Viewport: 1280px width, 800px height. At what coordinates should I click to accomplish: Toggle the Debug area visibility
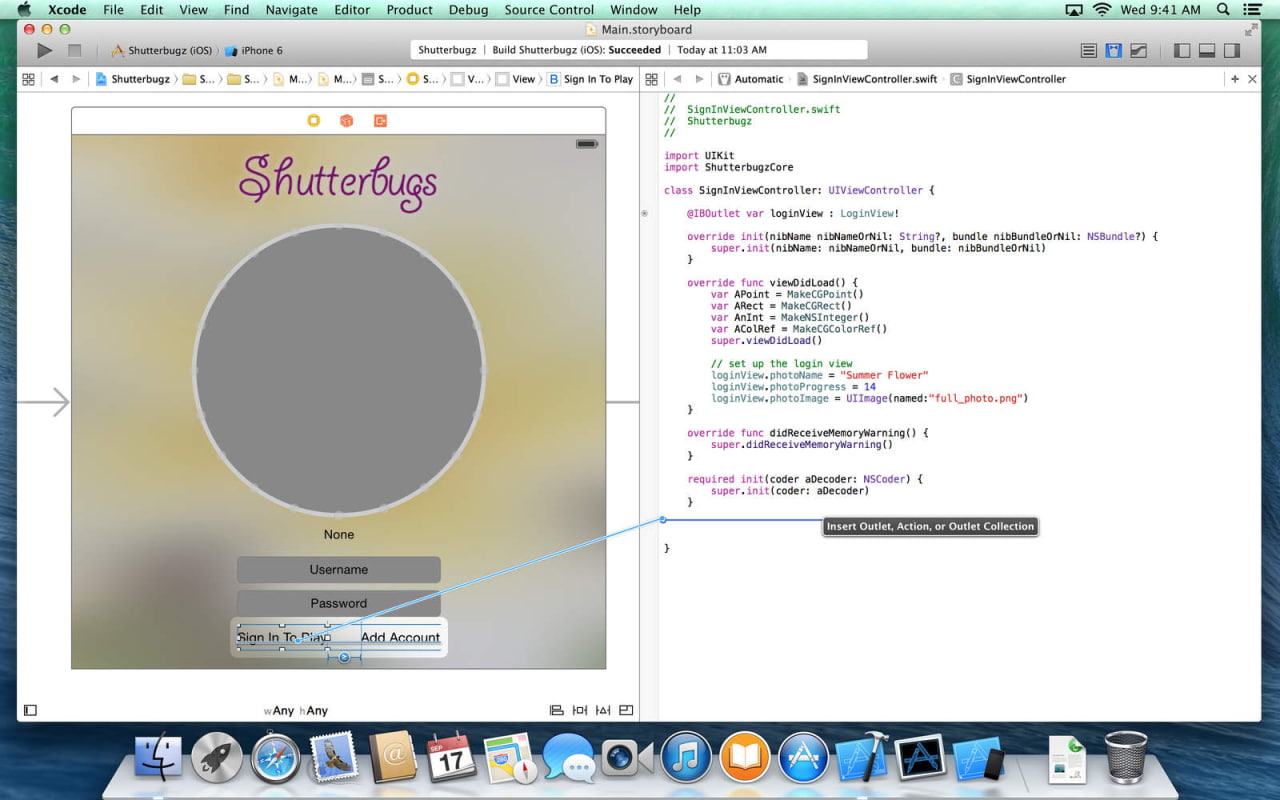tap(1207, 50)
